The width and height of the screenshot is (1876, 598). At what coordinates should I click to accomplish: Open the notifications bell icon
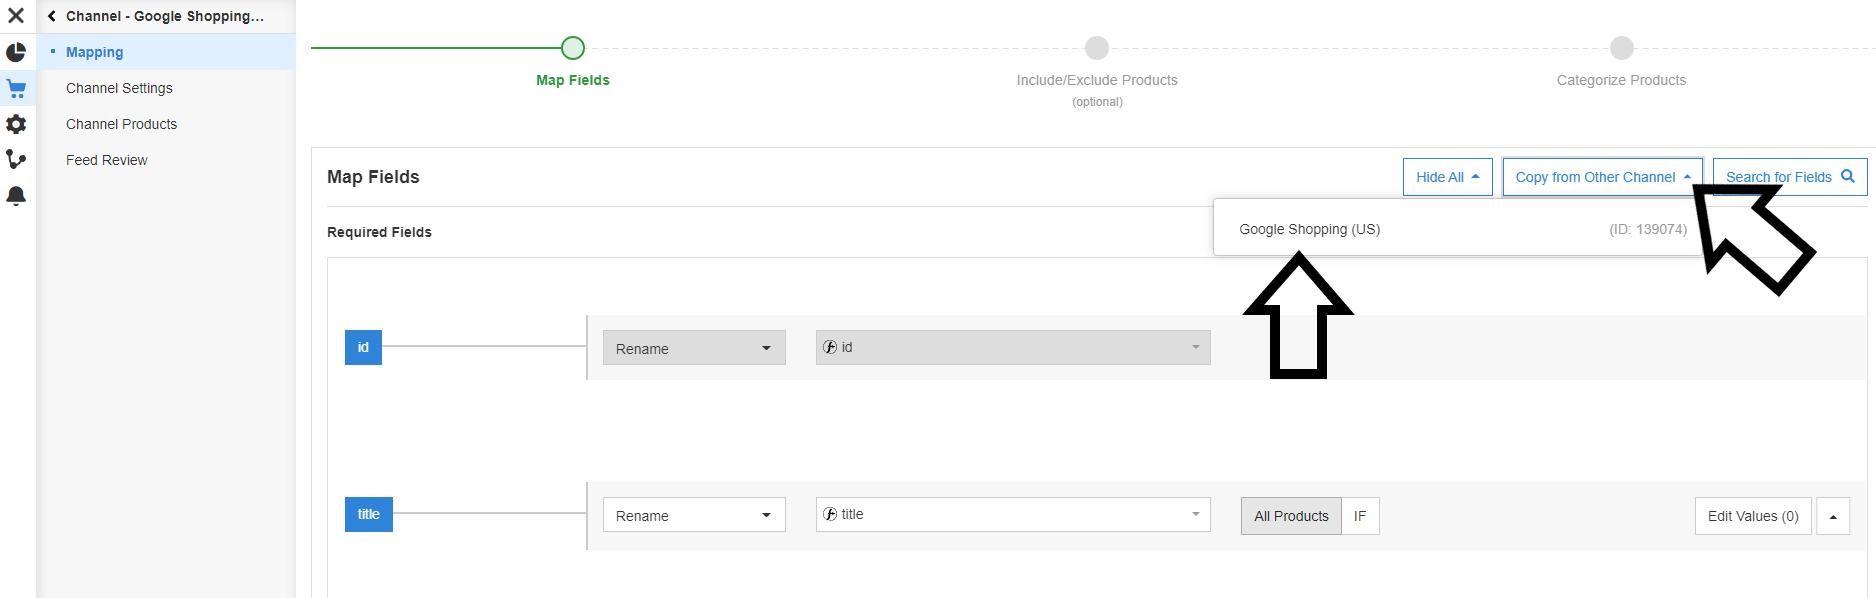pos(16,196)
